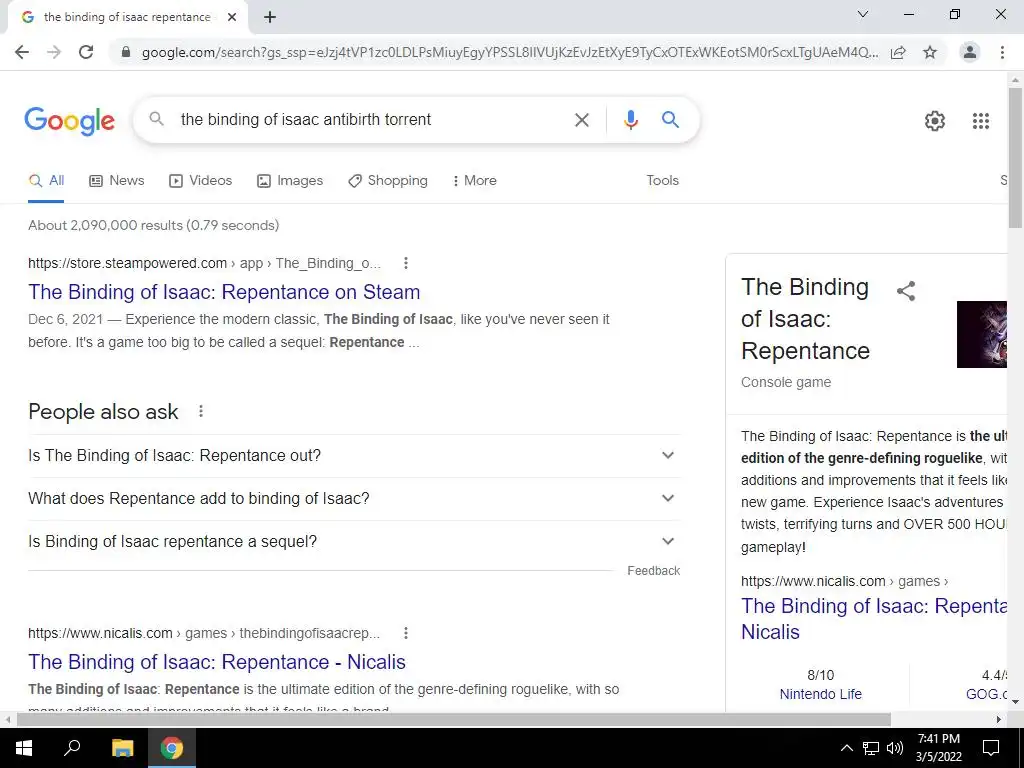Open The Binding of Isaac: Repentance - Nicalis

point(217,662)
